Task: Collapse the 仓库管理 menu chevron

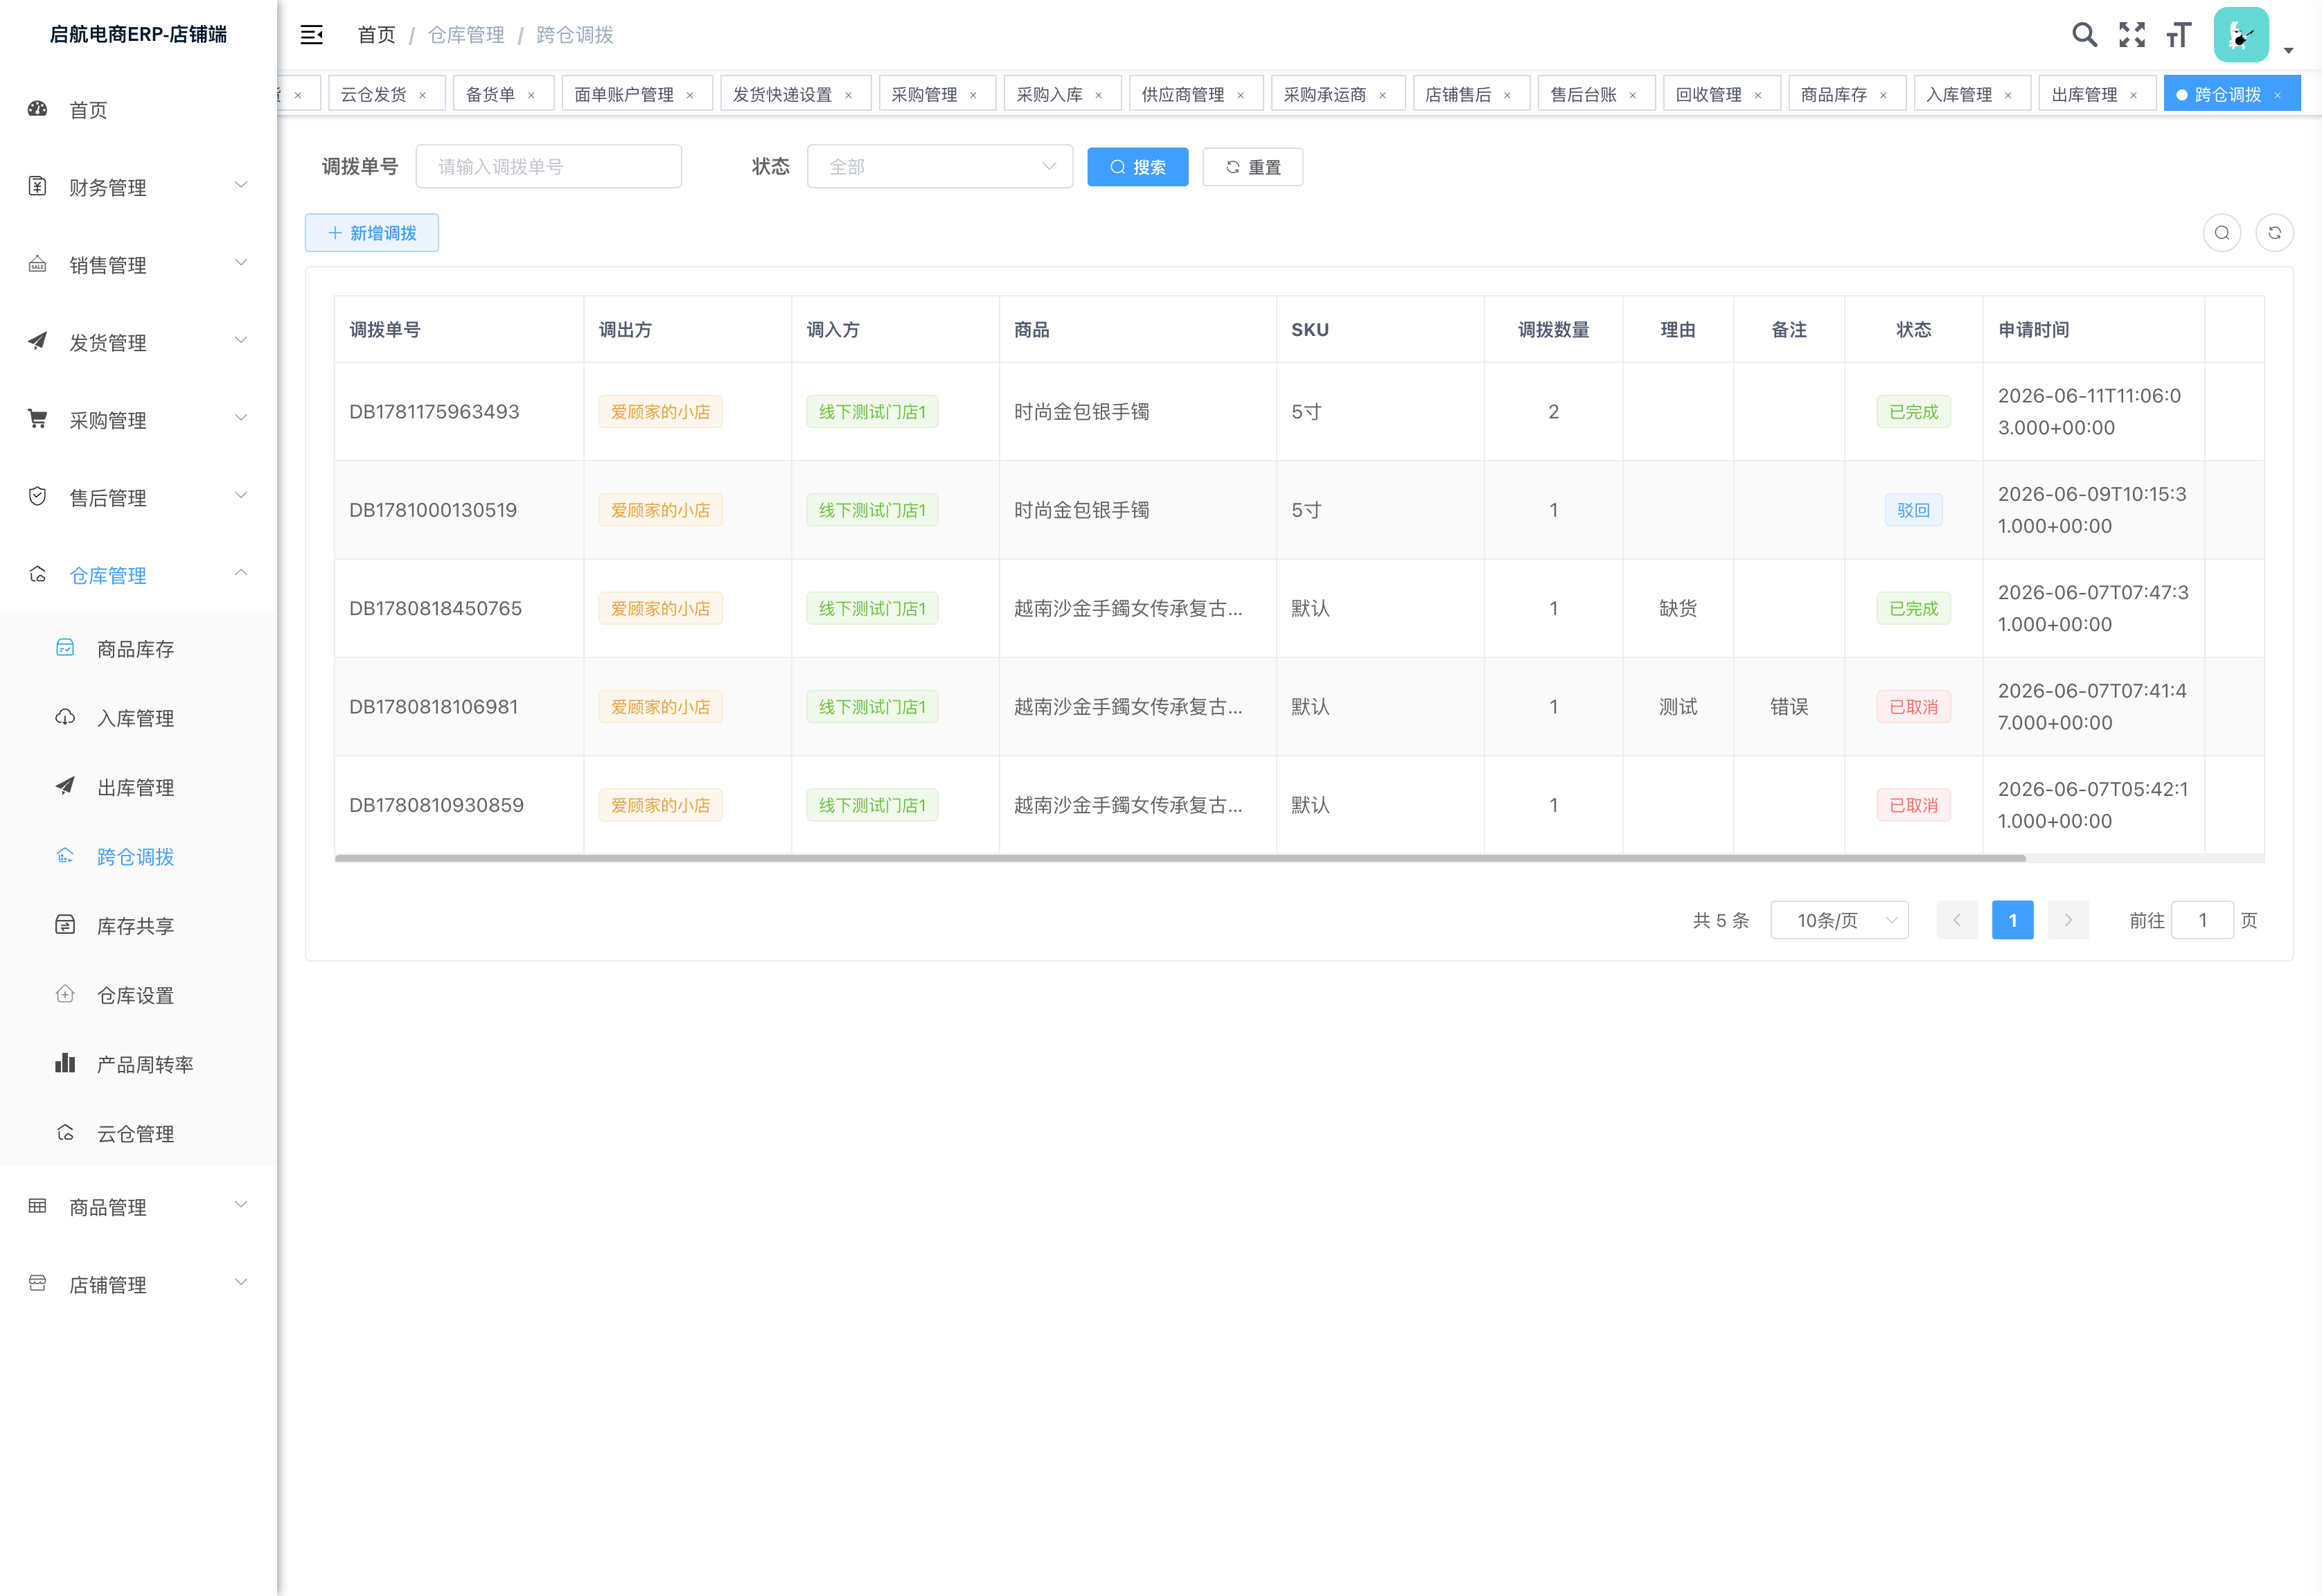Action: 241,573
